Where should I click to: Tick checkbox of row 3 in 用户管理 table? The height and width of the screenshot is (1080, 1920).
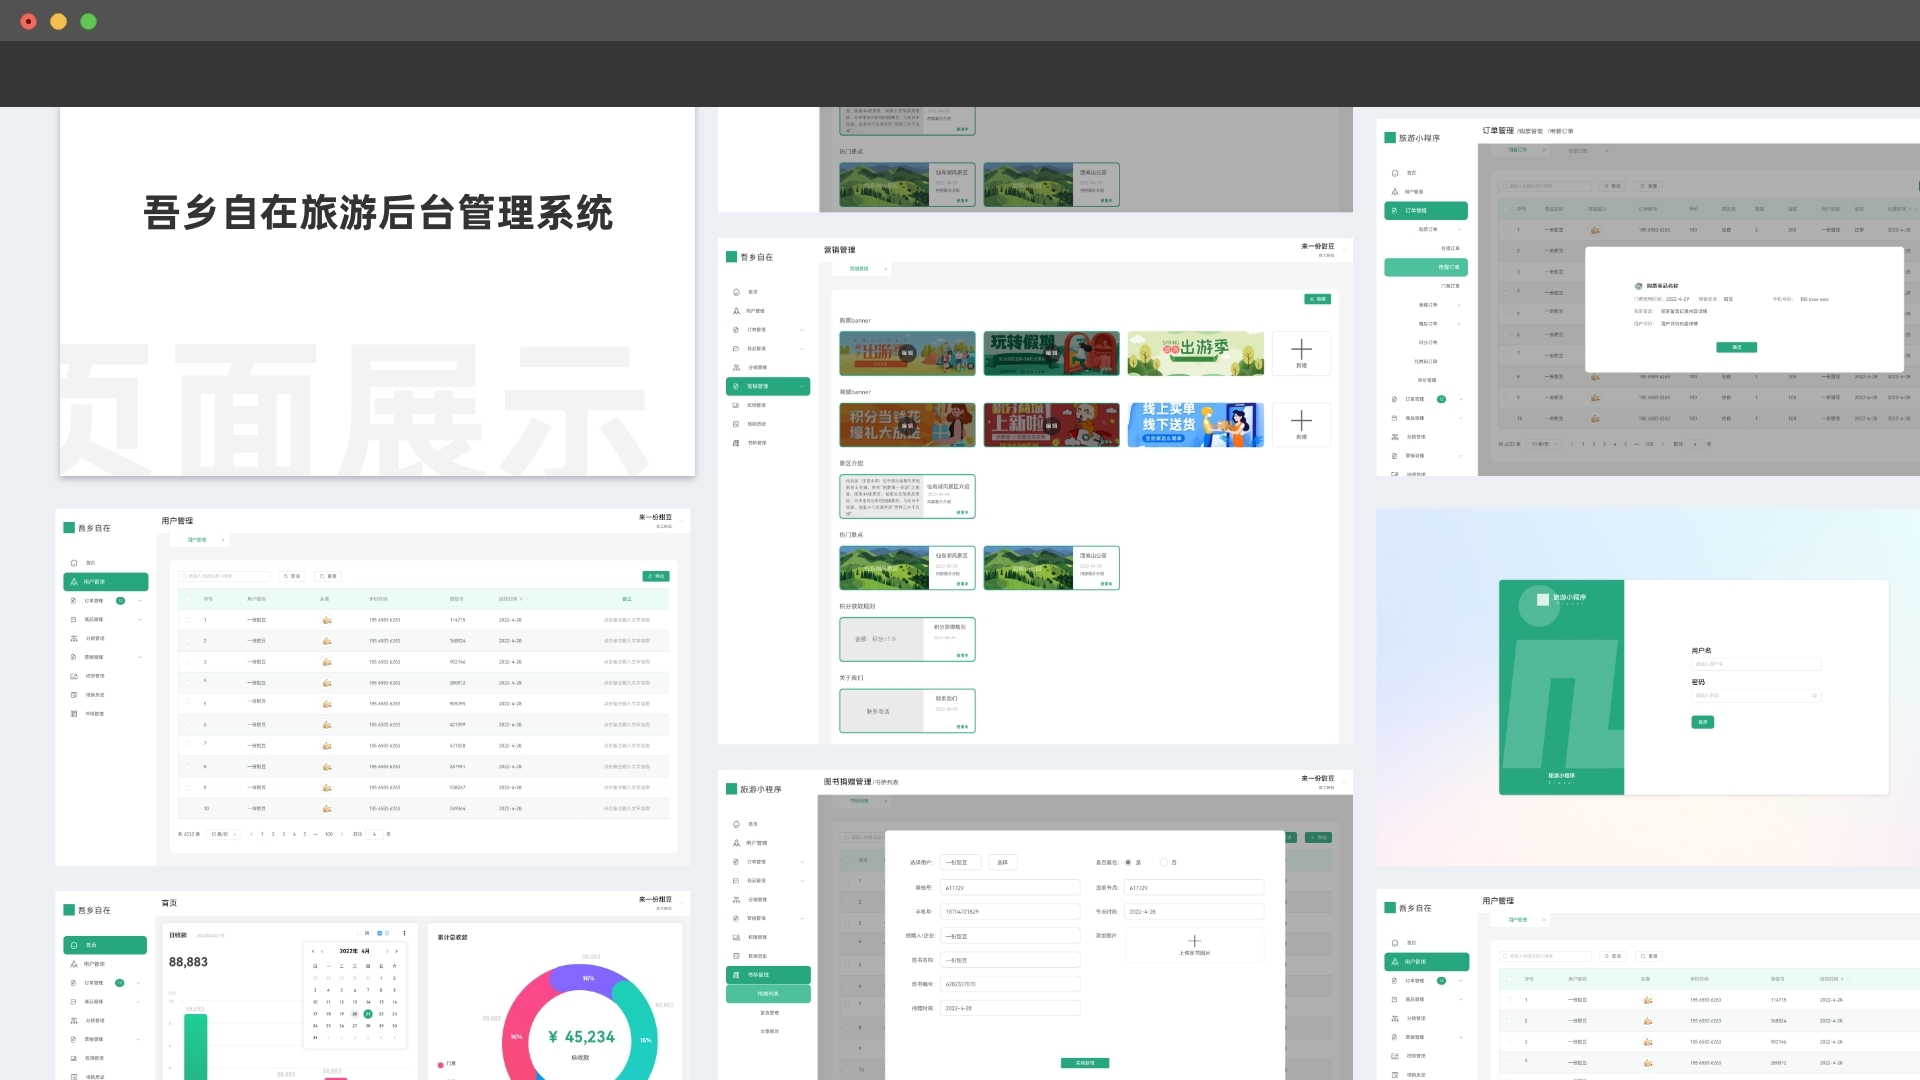[188, 662]
